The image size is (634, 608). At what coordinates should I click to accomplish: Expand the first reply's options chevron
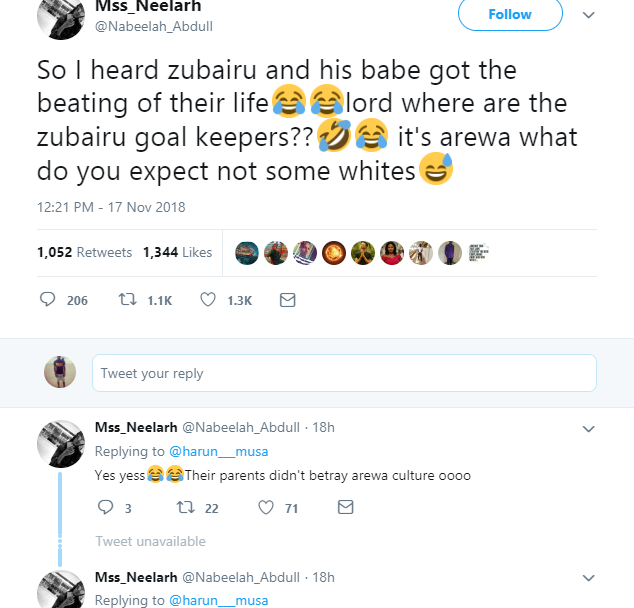point(588,428)
